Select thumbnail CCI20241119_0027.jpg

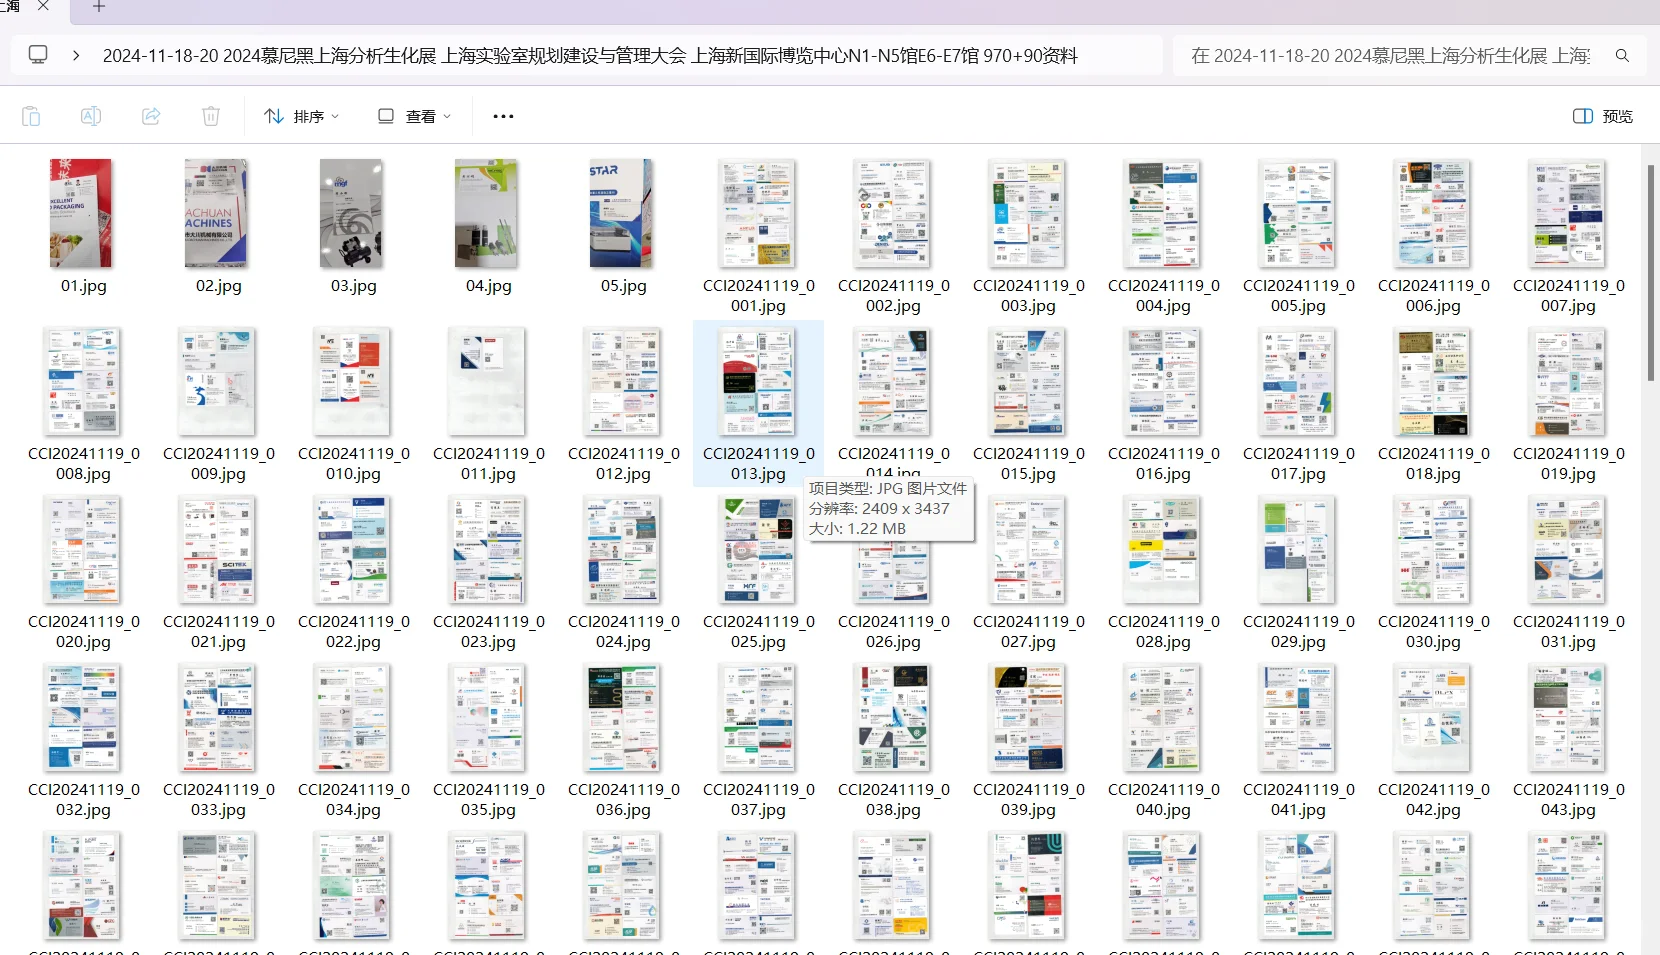[1028, 549]
